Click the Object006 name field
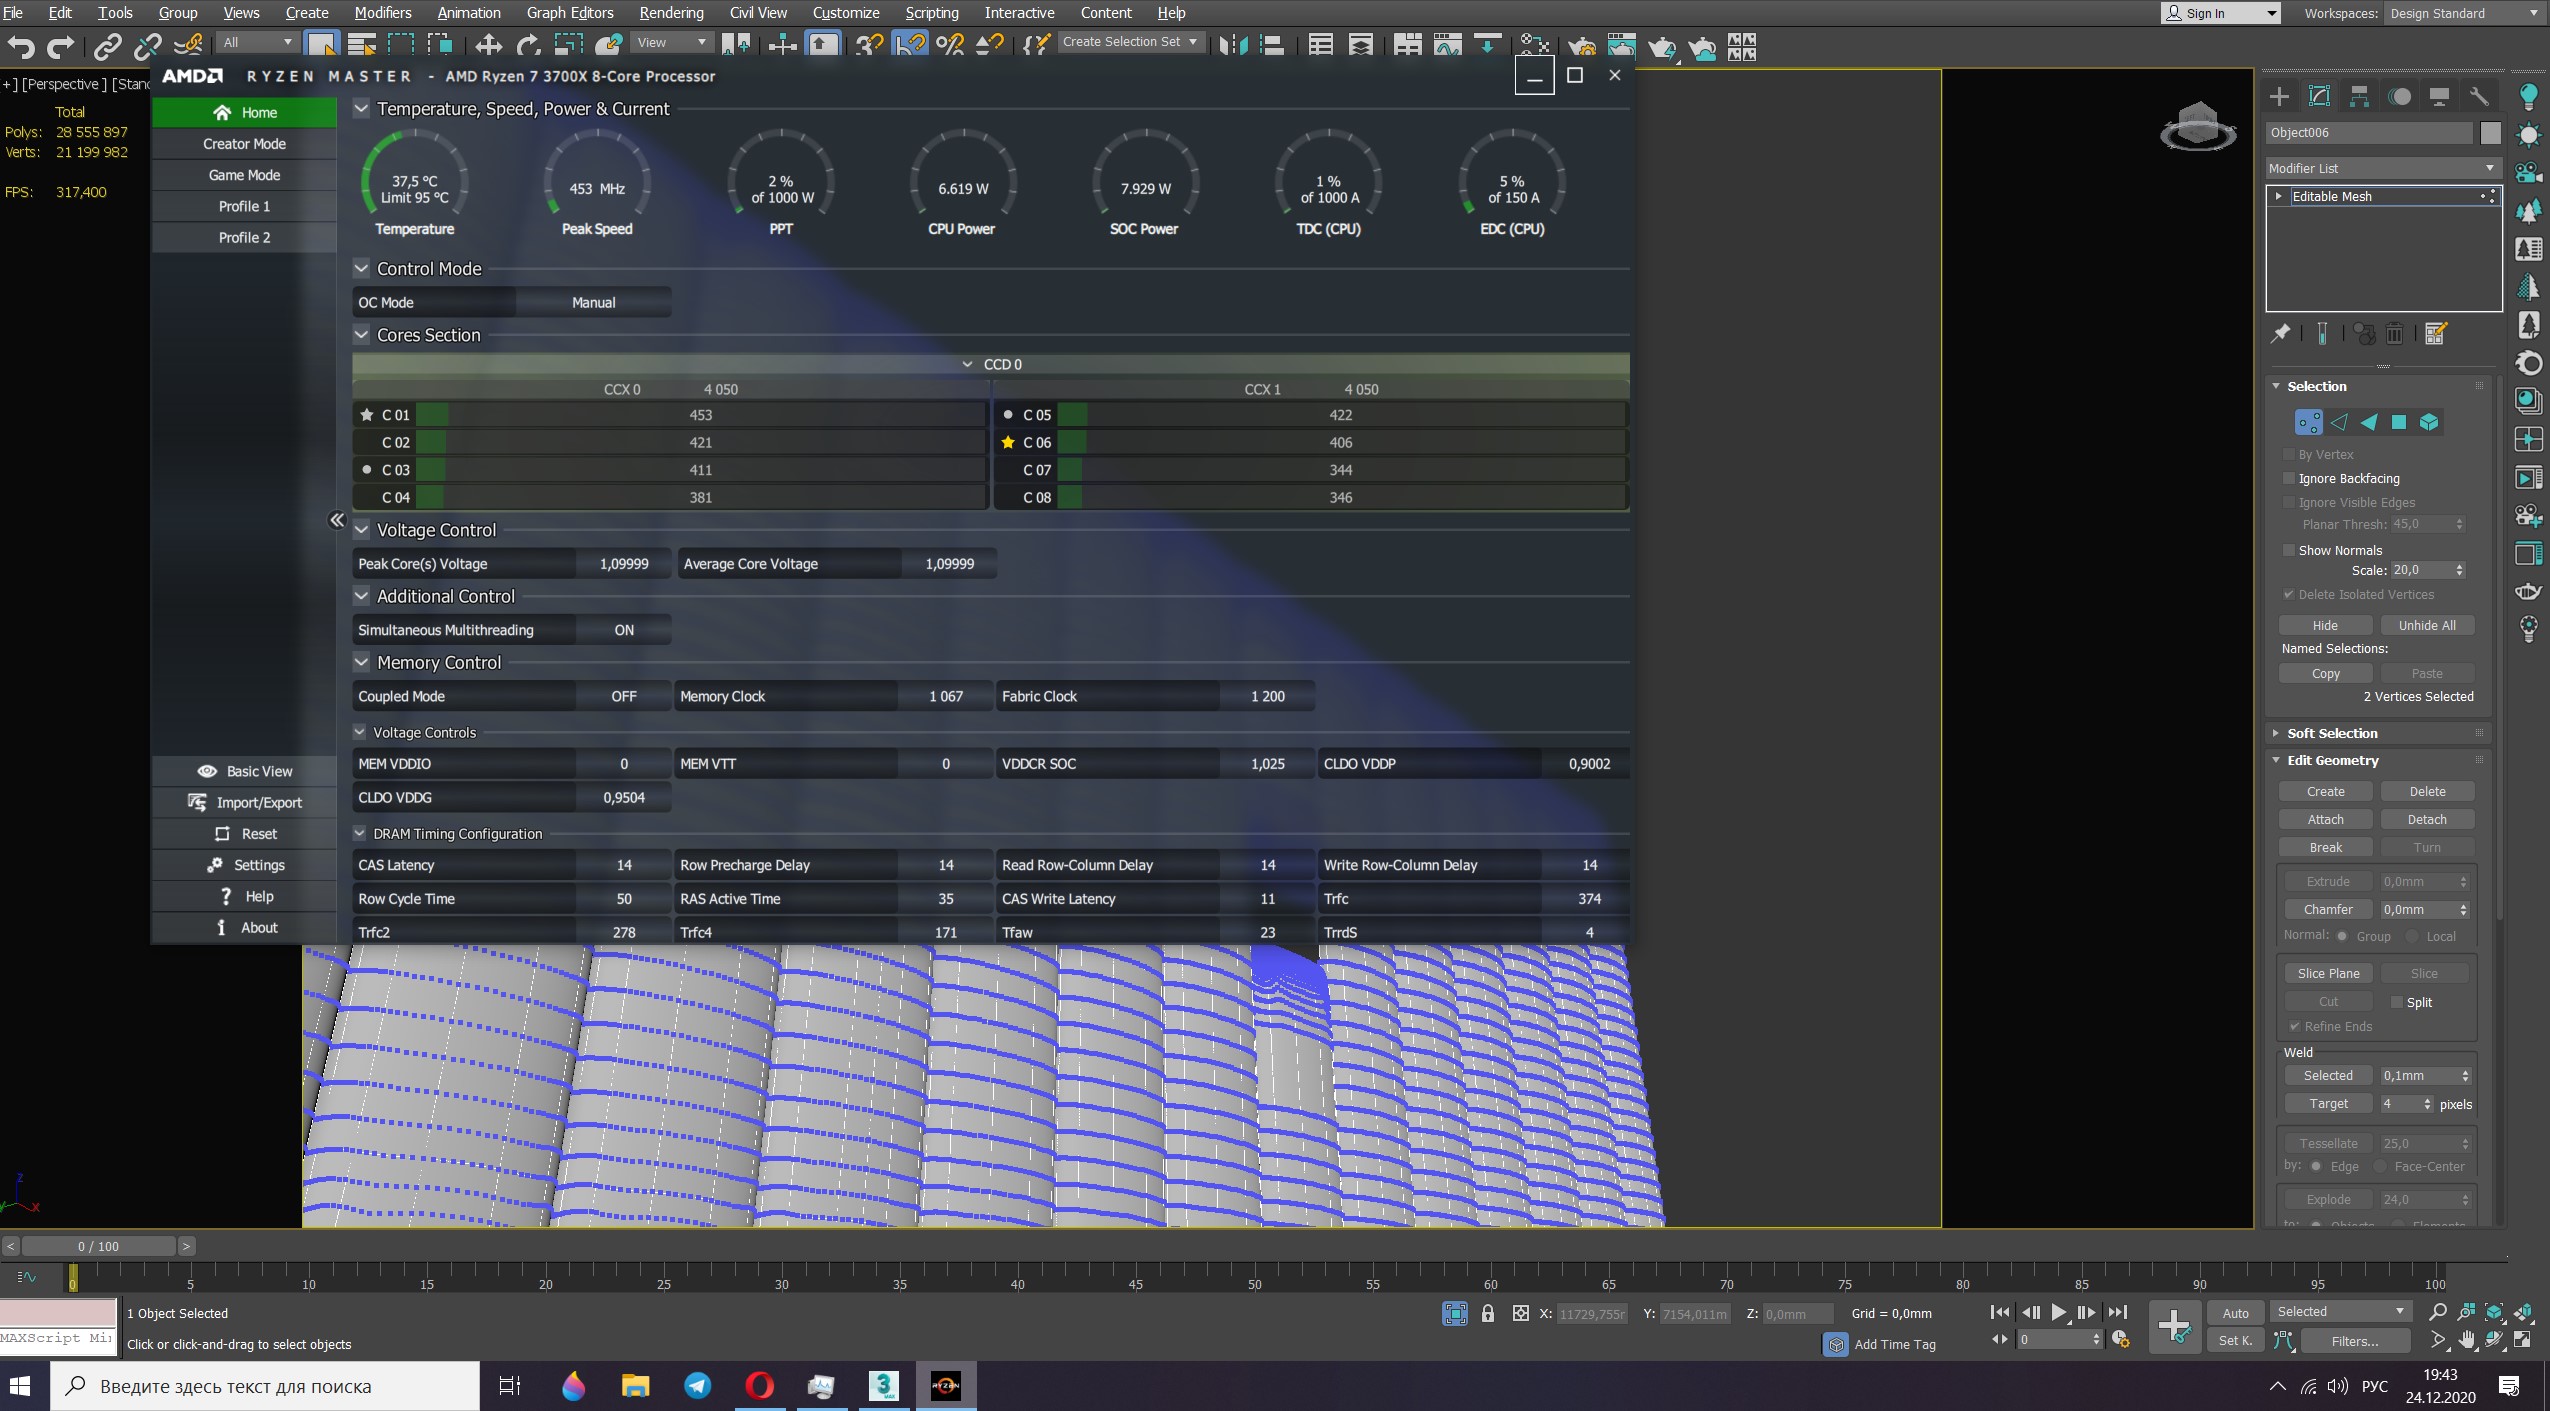2550x1411 pixels. coord(2369,132)
